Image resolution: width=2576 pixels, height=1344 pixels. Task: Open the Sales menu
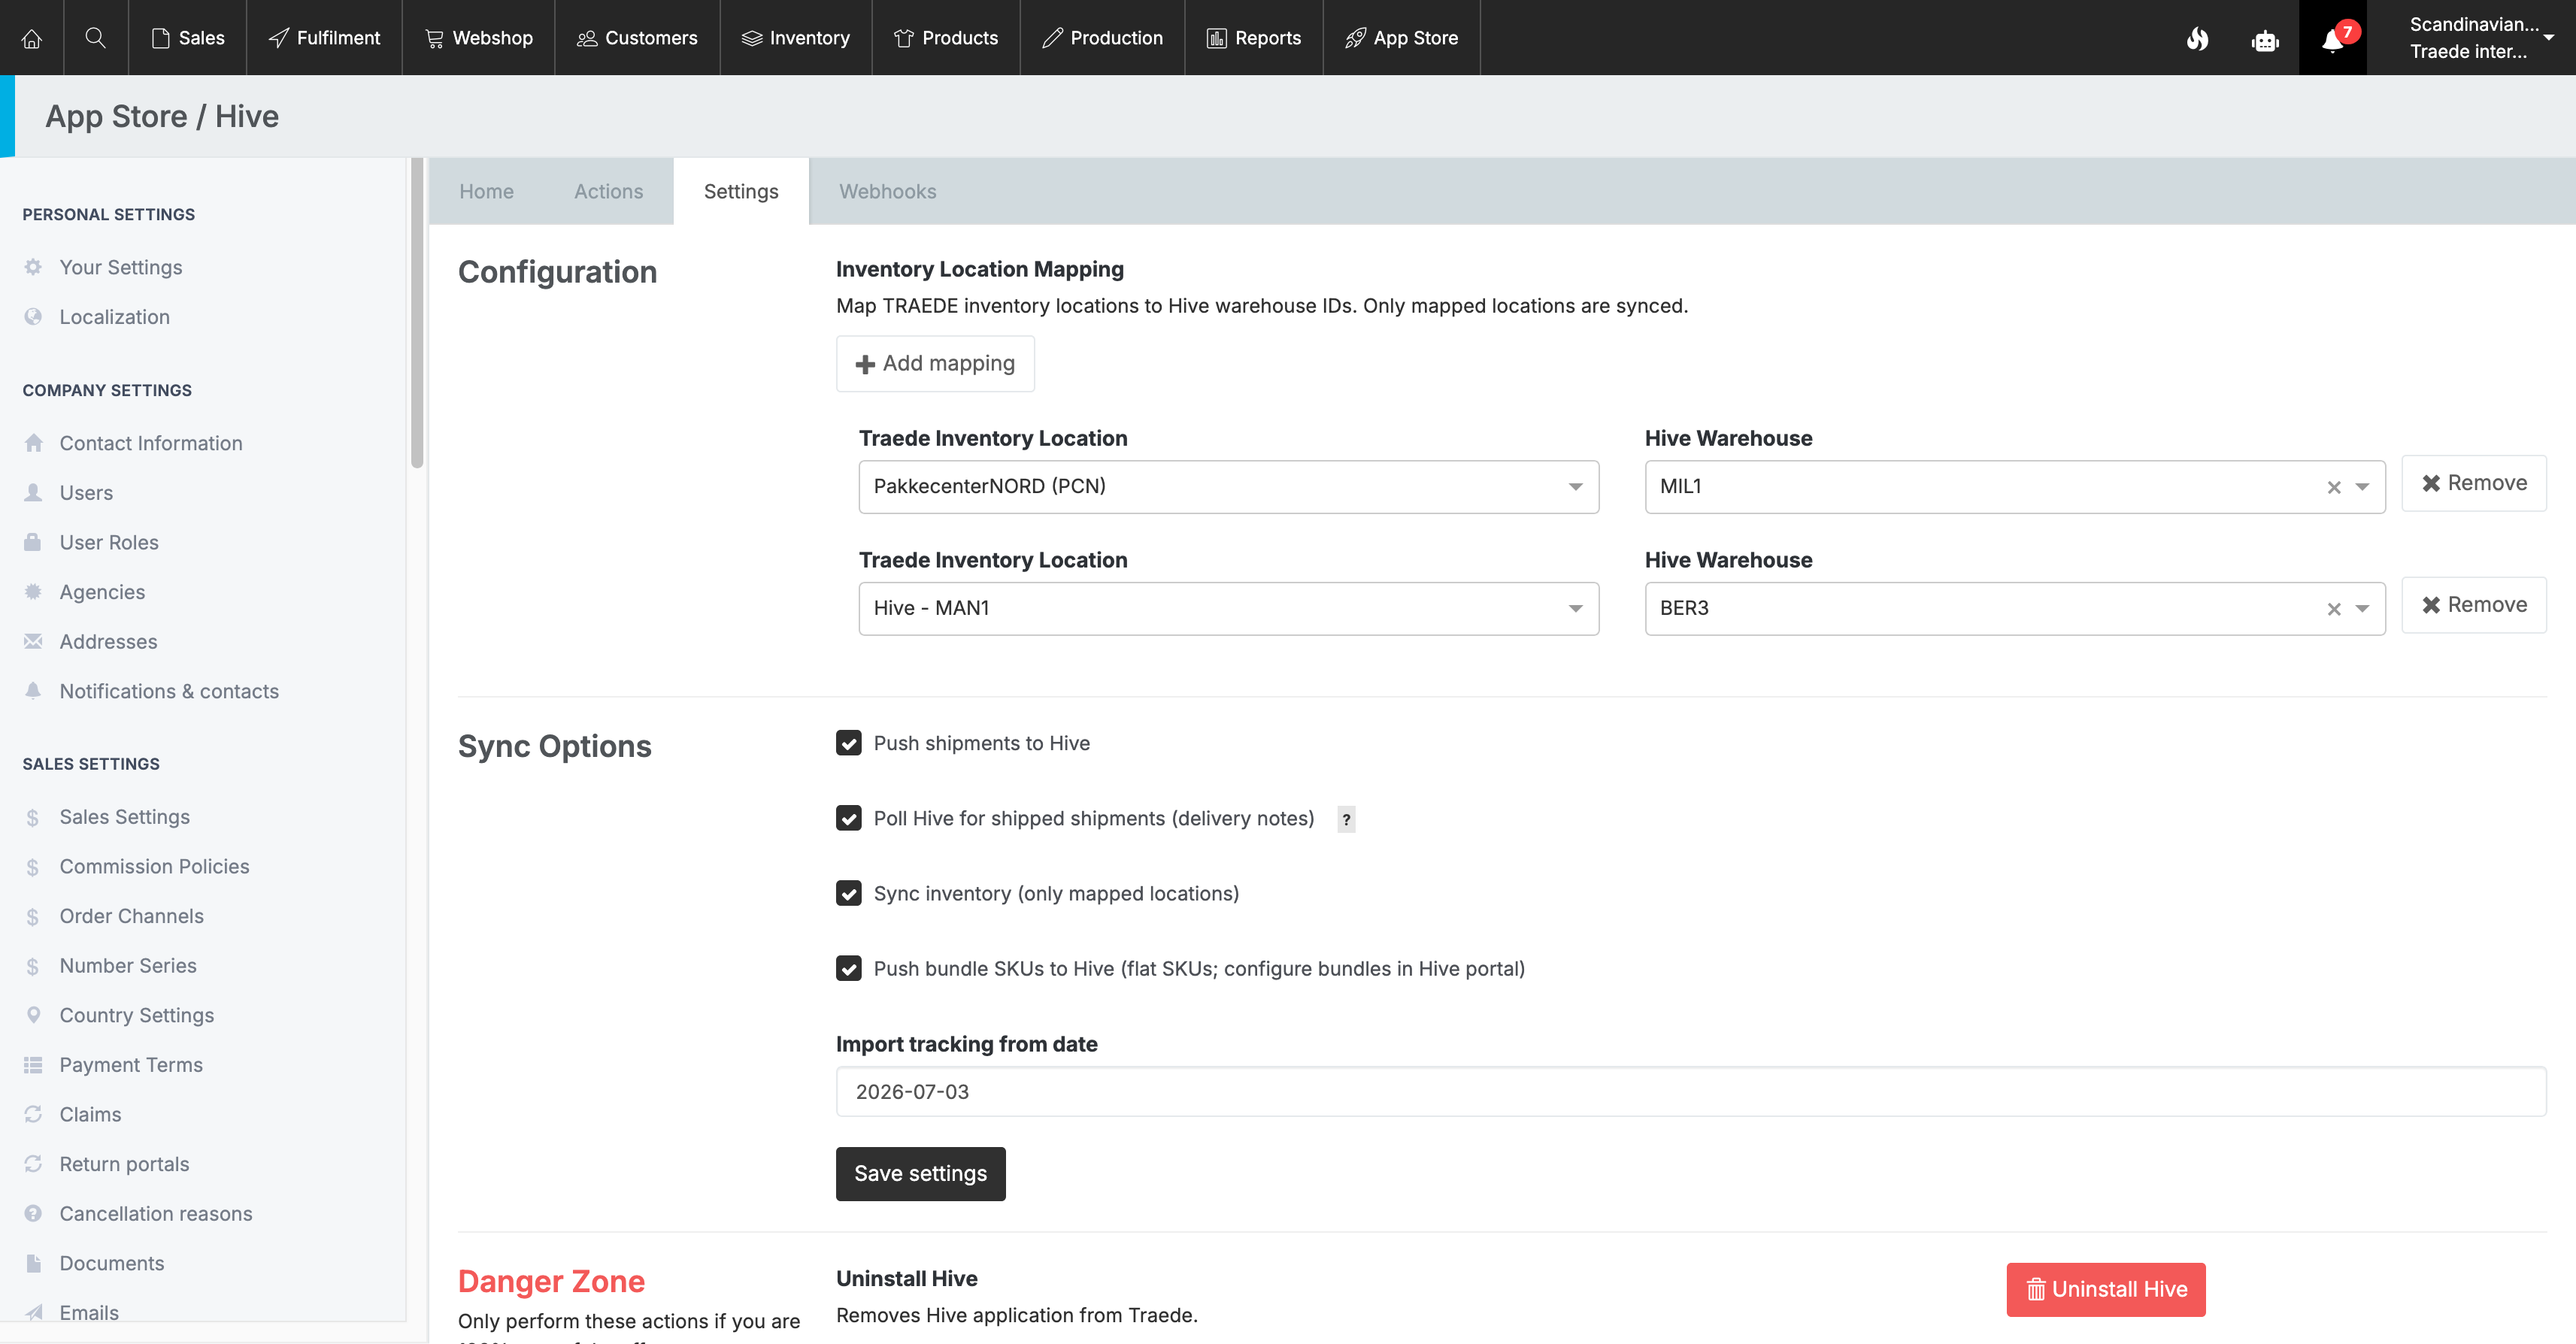[187, 38]
